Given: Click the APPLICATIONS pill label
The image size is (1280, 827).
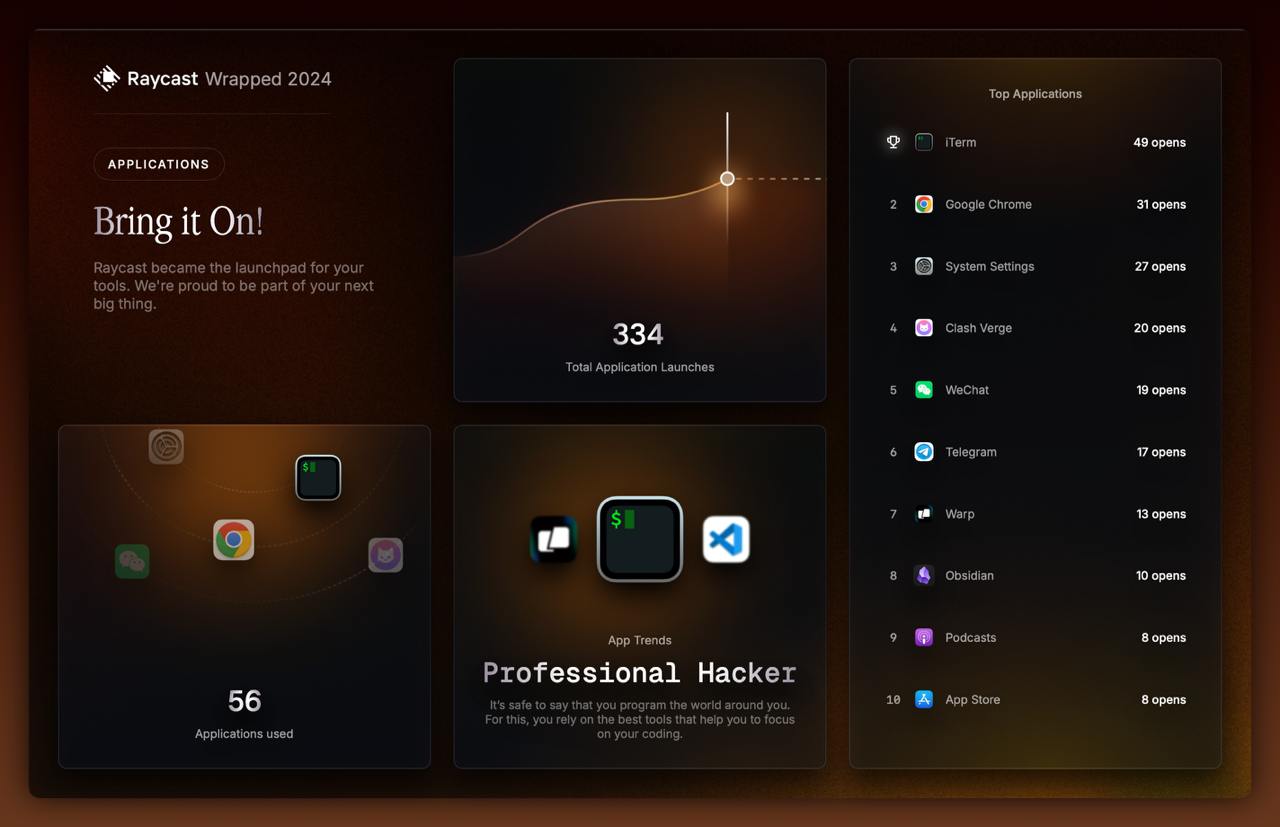Looking at the screenshot, I should tap(159, 164).
